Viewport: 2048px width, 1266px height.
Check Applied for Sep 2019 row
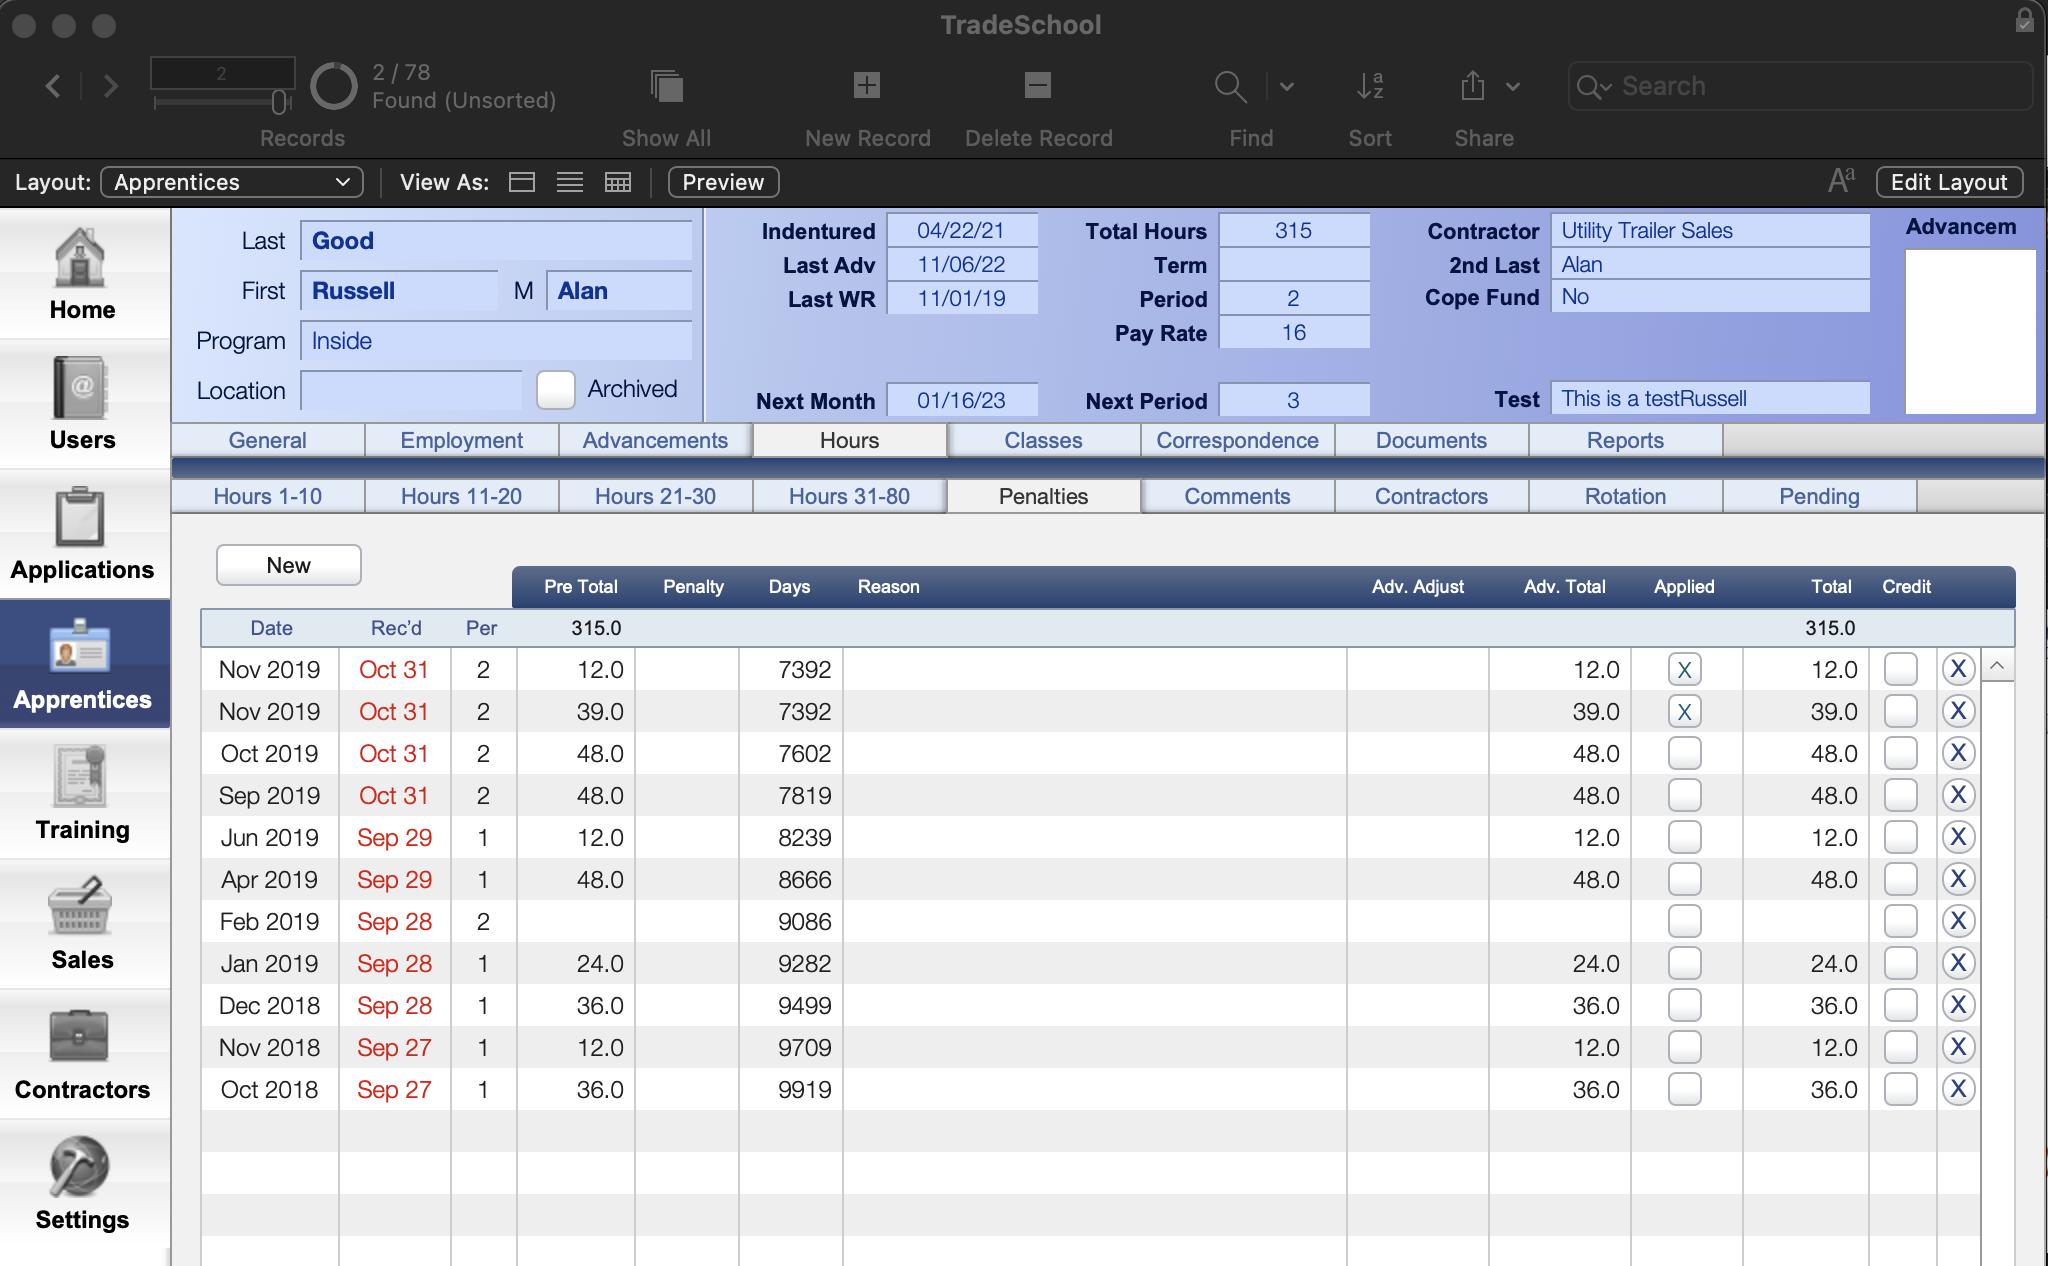(1685, 796)
